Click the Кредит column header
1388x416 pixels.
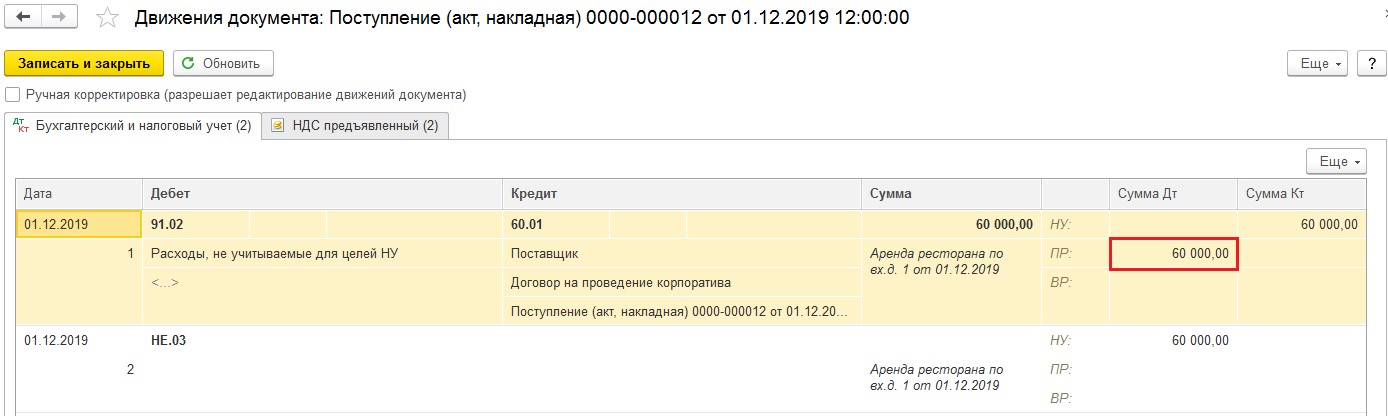coord(682,193)
